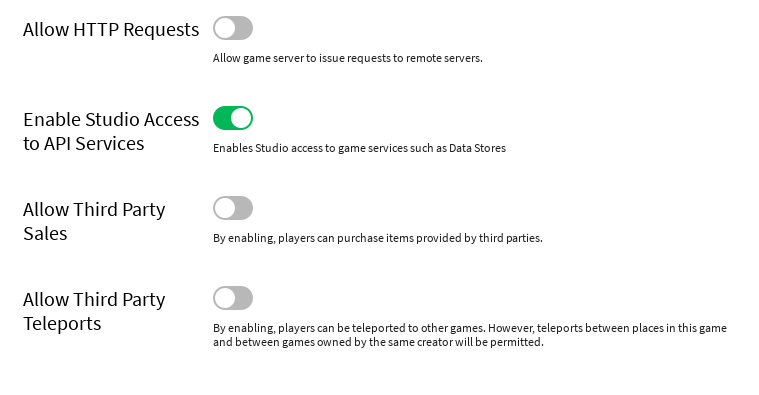Screen dimensions: 759x395
Task: Click description about requests to remote servers
Action: [x=348, y=58]
